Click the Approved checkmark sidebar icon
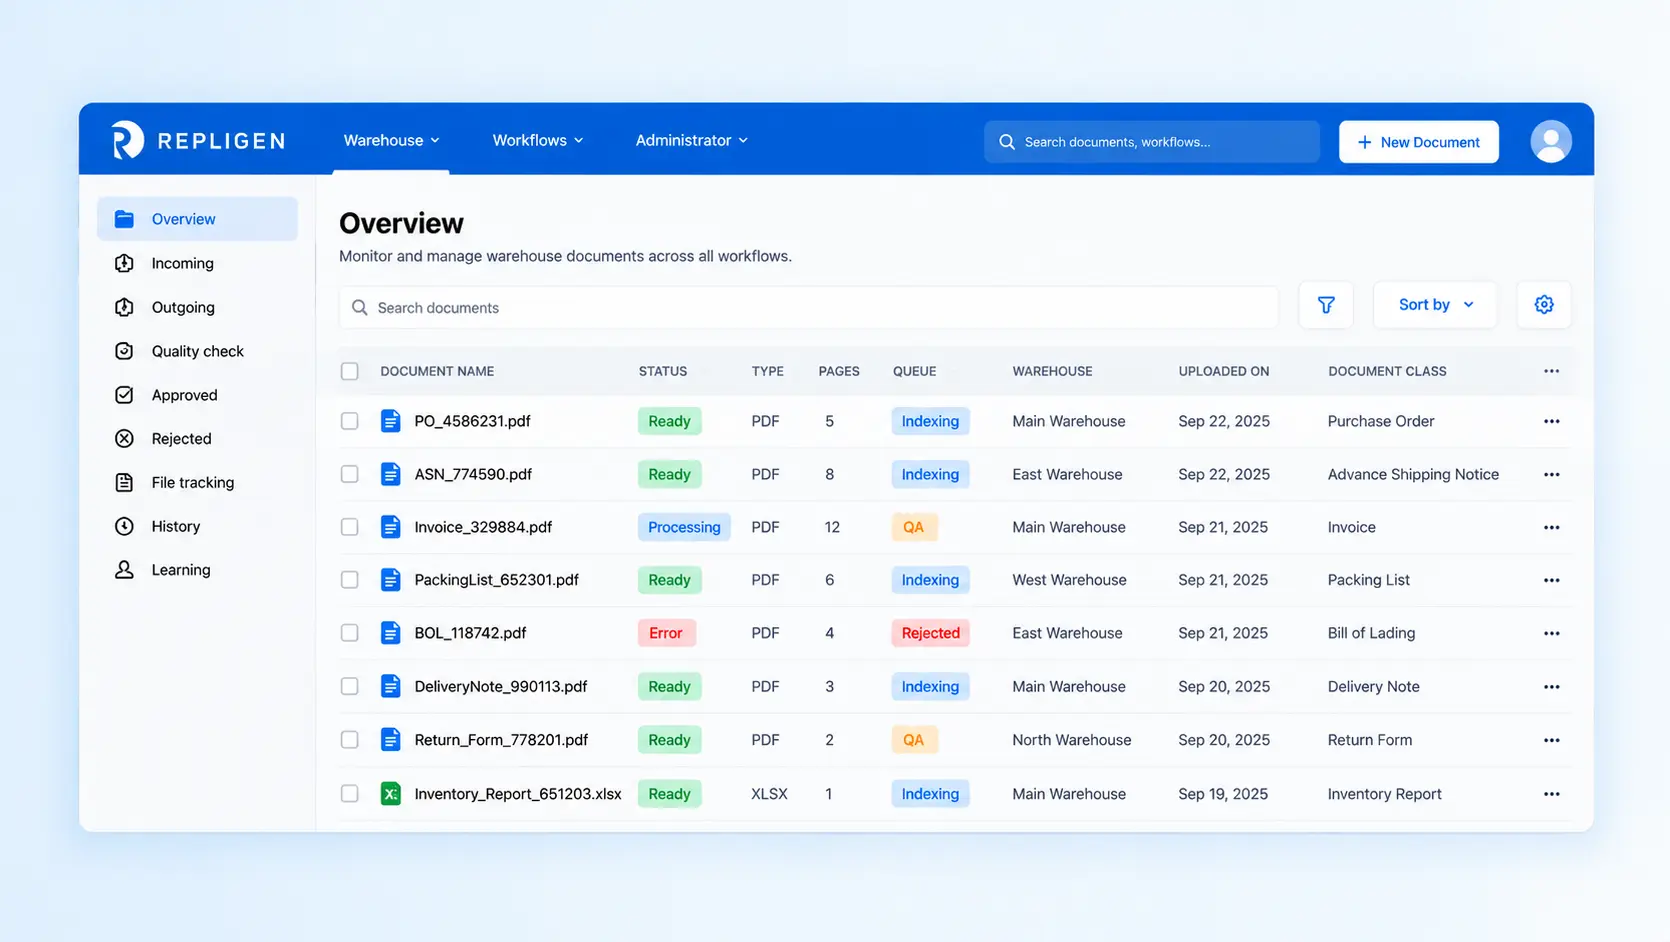 click(x=124, y=395)
